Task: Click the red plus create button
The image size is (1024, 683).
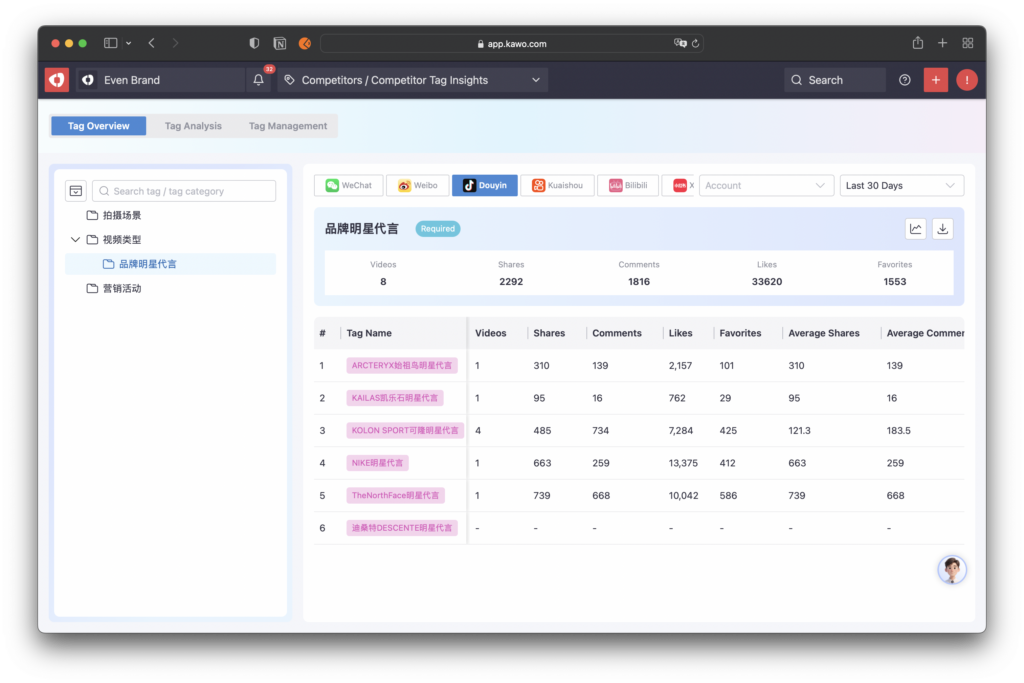Action: (x=935, y=80)
